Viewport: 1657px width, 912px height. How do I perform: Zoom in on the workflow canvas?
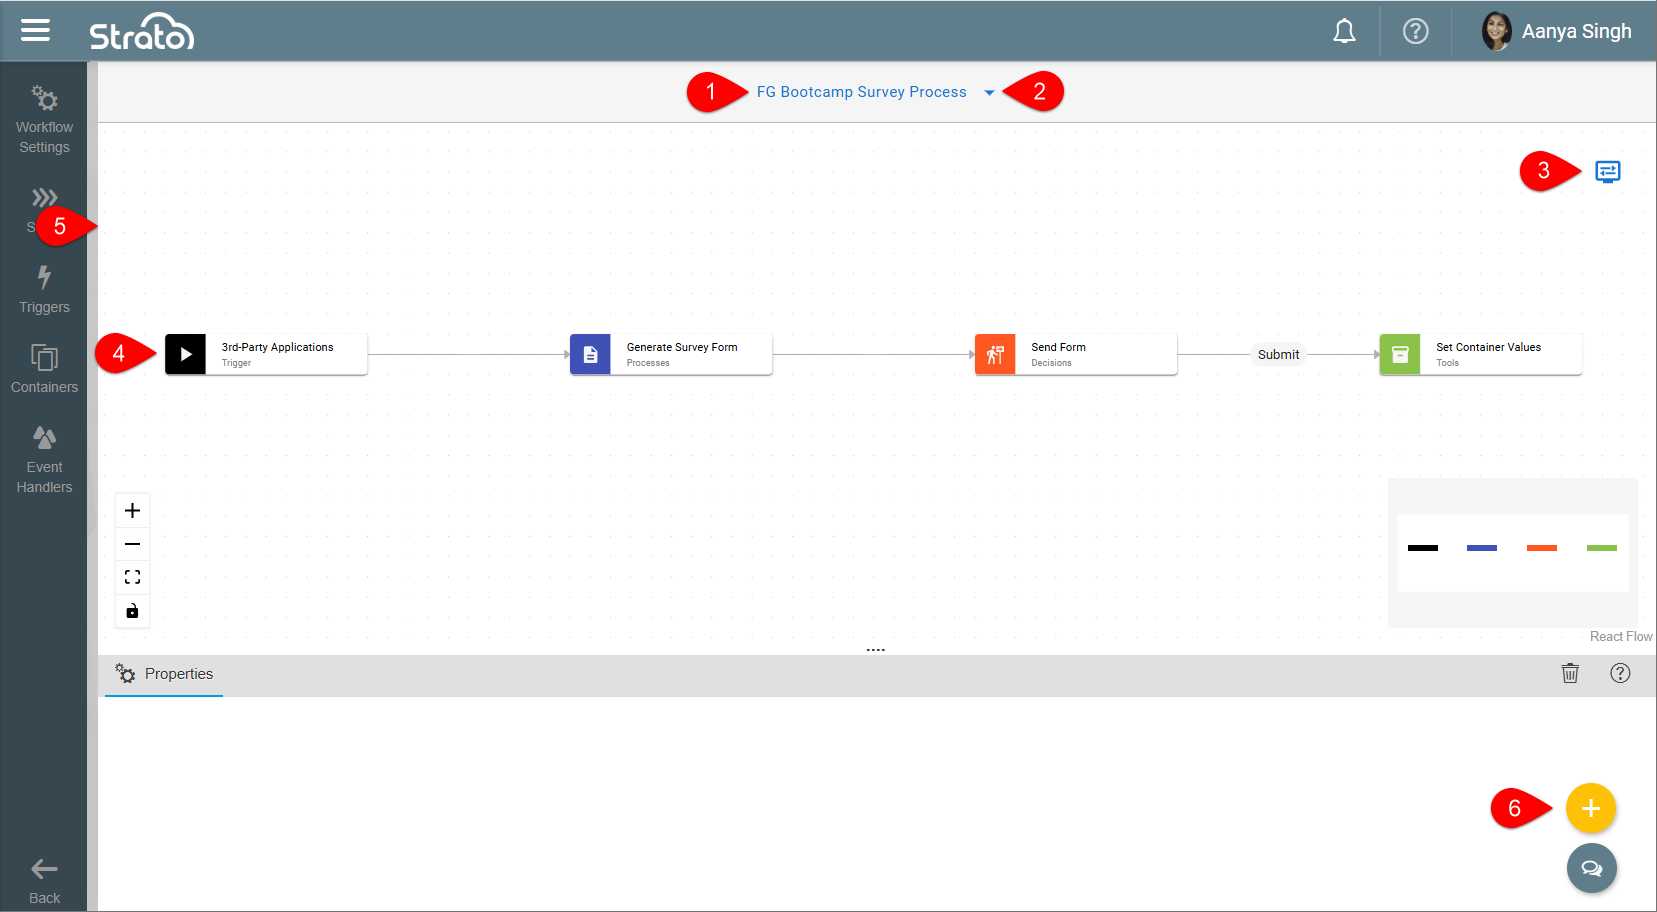pos(132,511)
